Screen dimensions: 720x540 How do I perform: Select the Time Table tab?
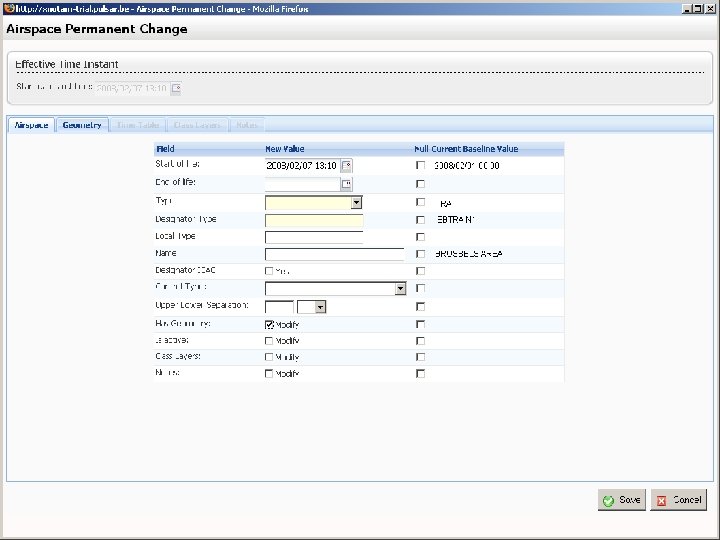(x=138, y=125)
